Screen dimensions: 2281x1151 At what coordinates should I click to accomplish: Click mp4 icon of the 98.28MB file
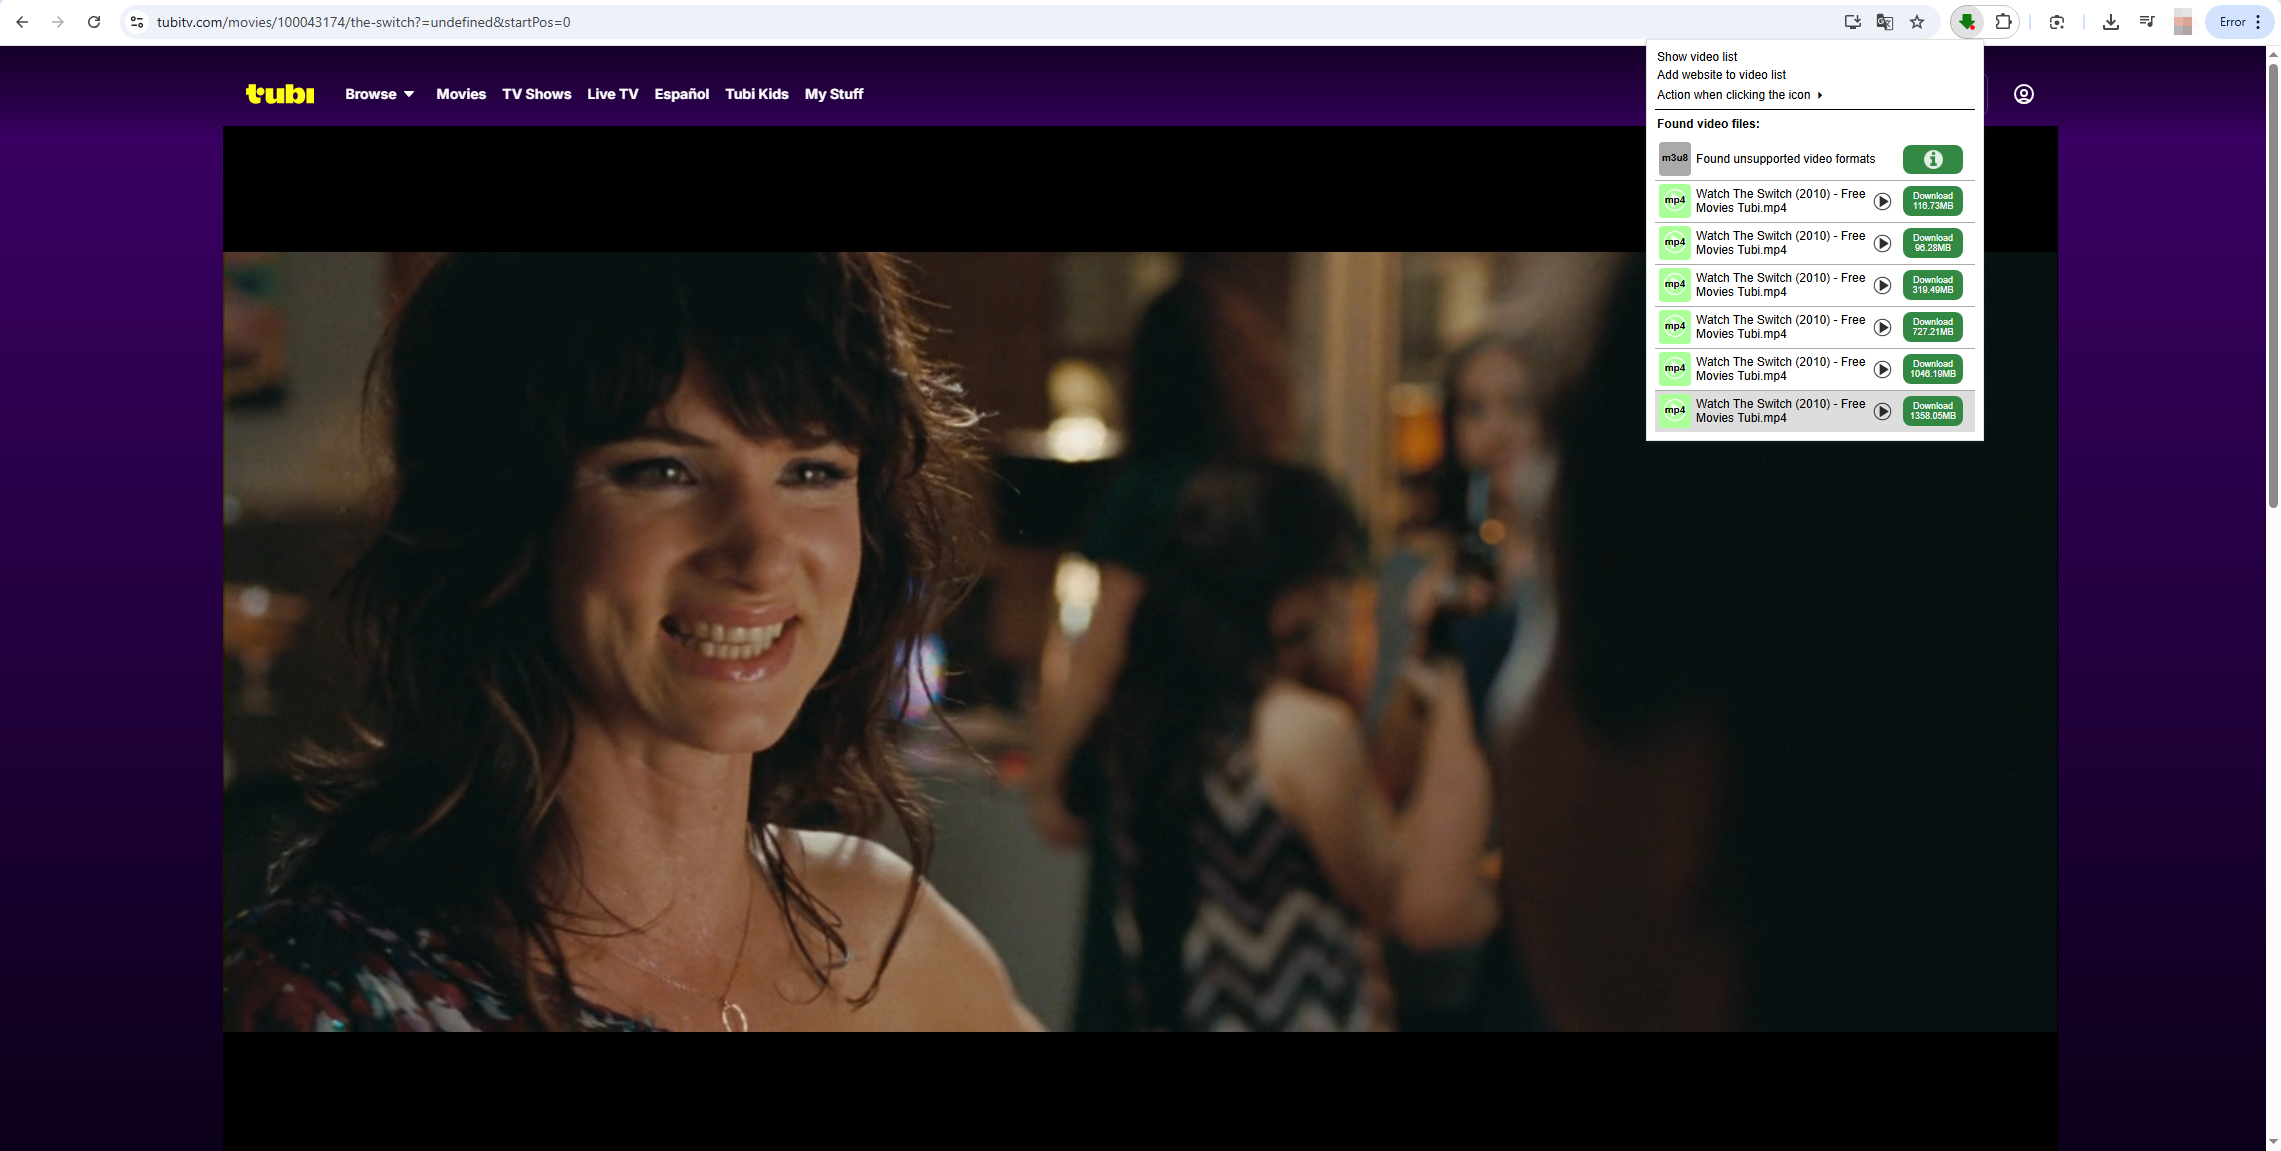1675,243
